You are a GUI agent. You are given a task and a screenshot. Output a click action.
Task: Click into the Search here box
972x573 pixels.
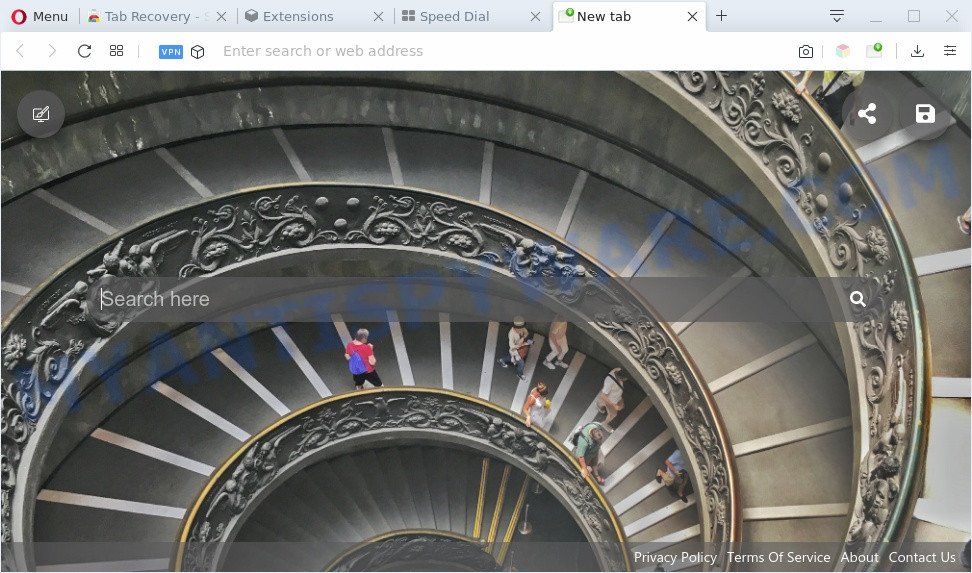coord(468,299)
